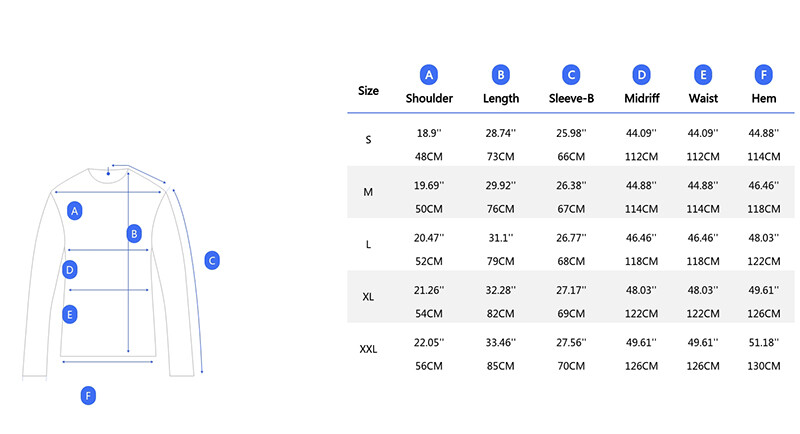Screen dimensions: 800x434
Task: Select the Shoulder column label
Action: click(429, 99)
